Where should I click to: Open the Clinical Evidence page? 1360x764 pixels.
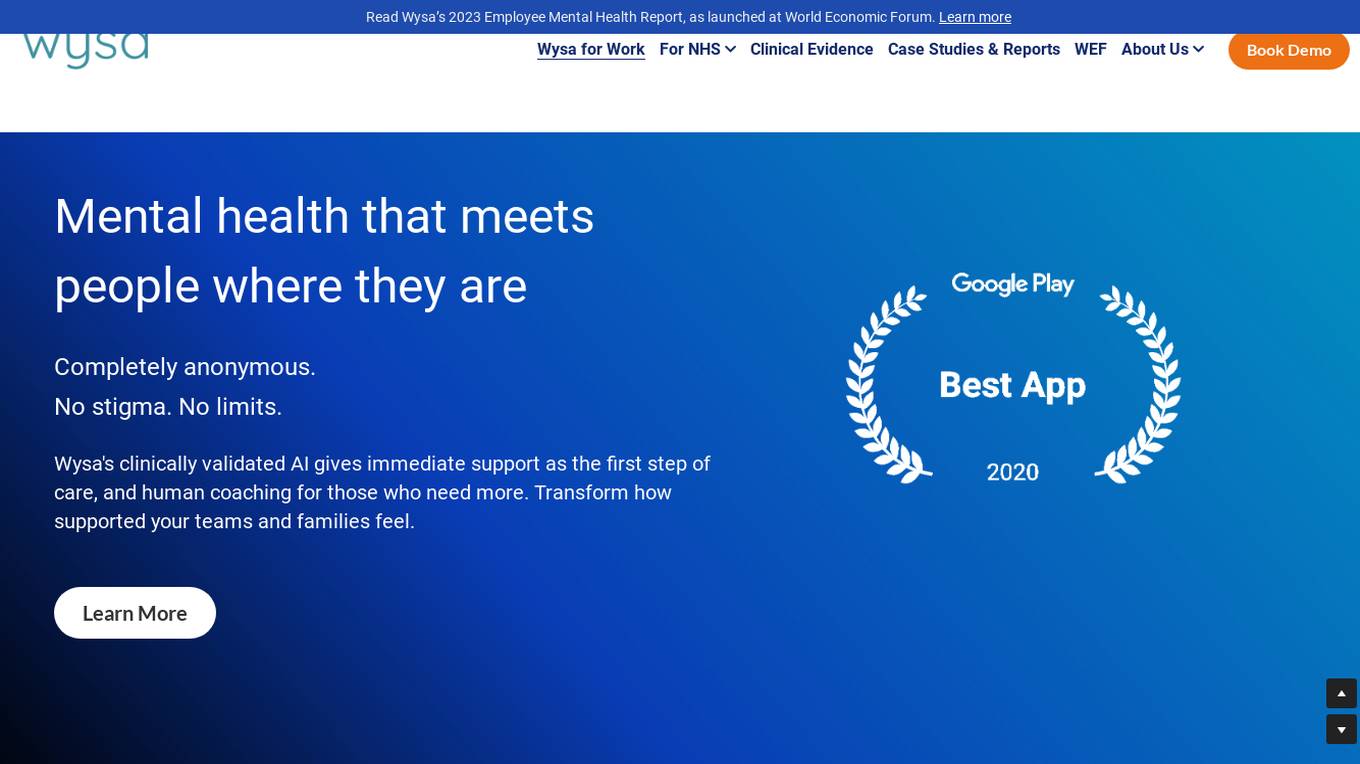tap(812, 50)
